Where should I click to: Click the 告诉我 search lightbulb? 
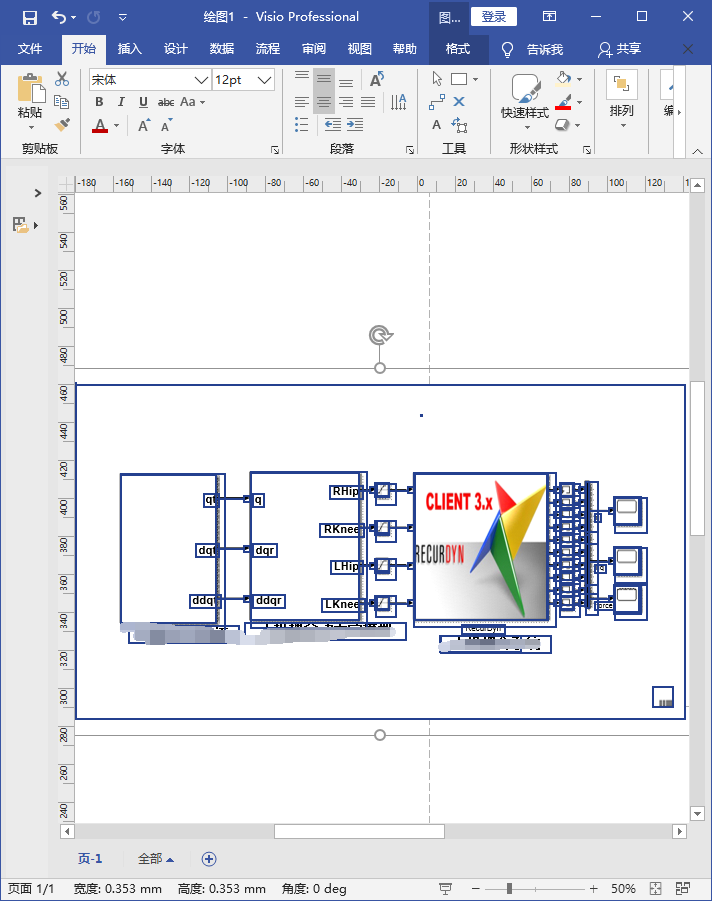[x=507, y=50]
